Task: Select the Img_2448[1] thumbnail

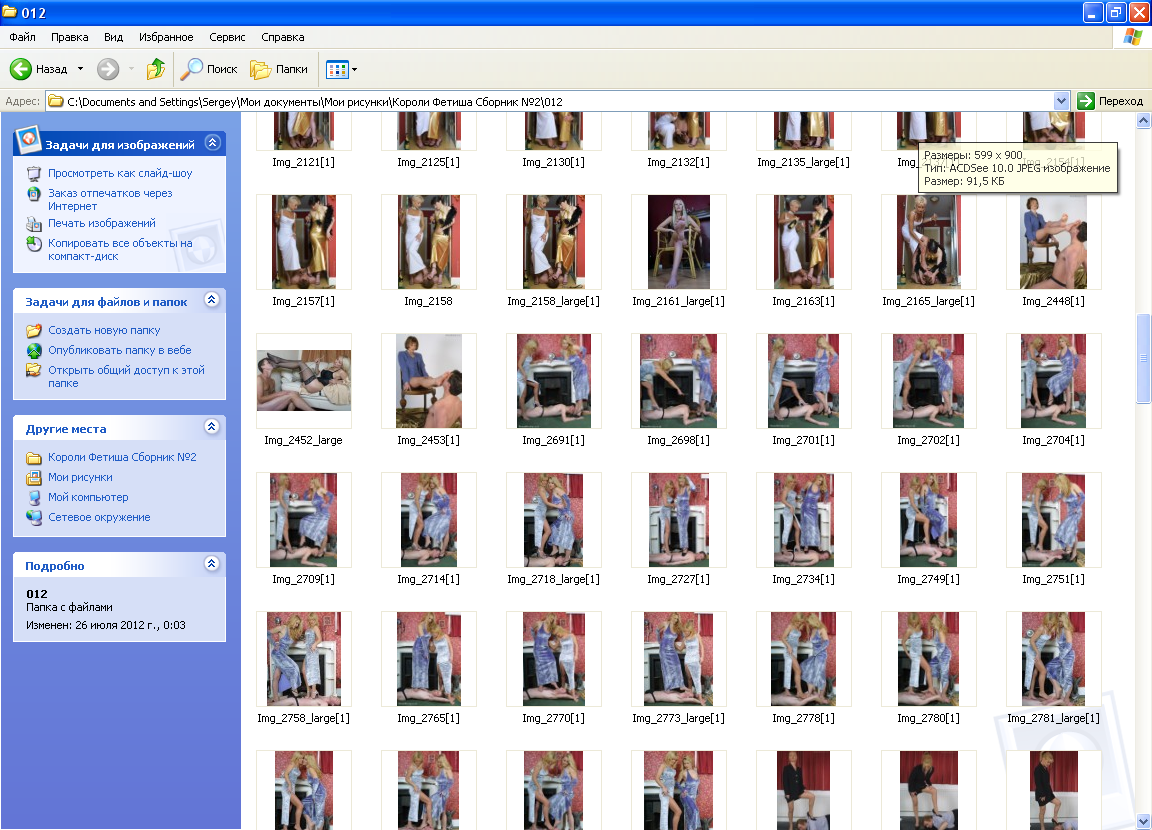Action: [x=1053, y=242]
